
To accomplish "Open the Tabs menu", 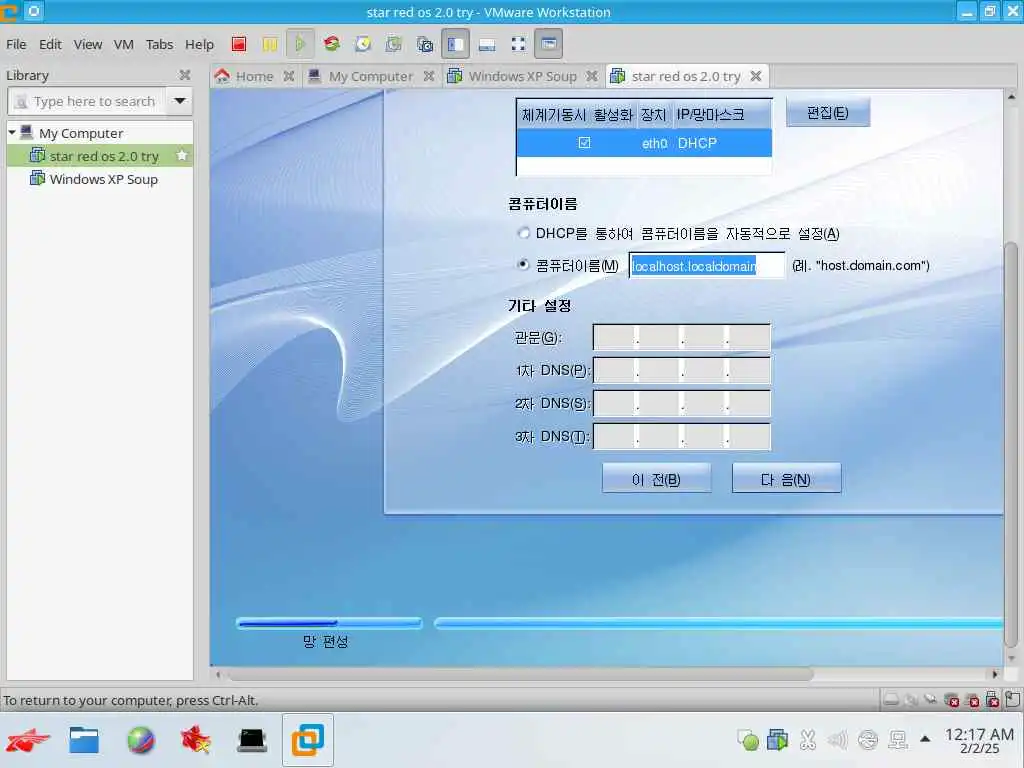I will 159,44.
